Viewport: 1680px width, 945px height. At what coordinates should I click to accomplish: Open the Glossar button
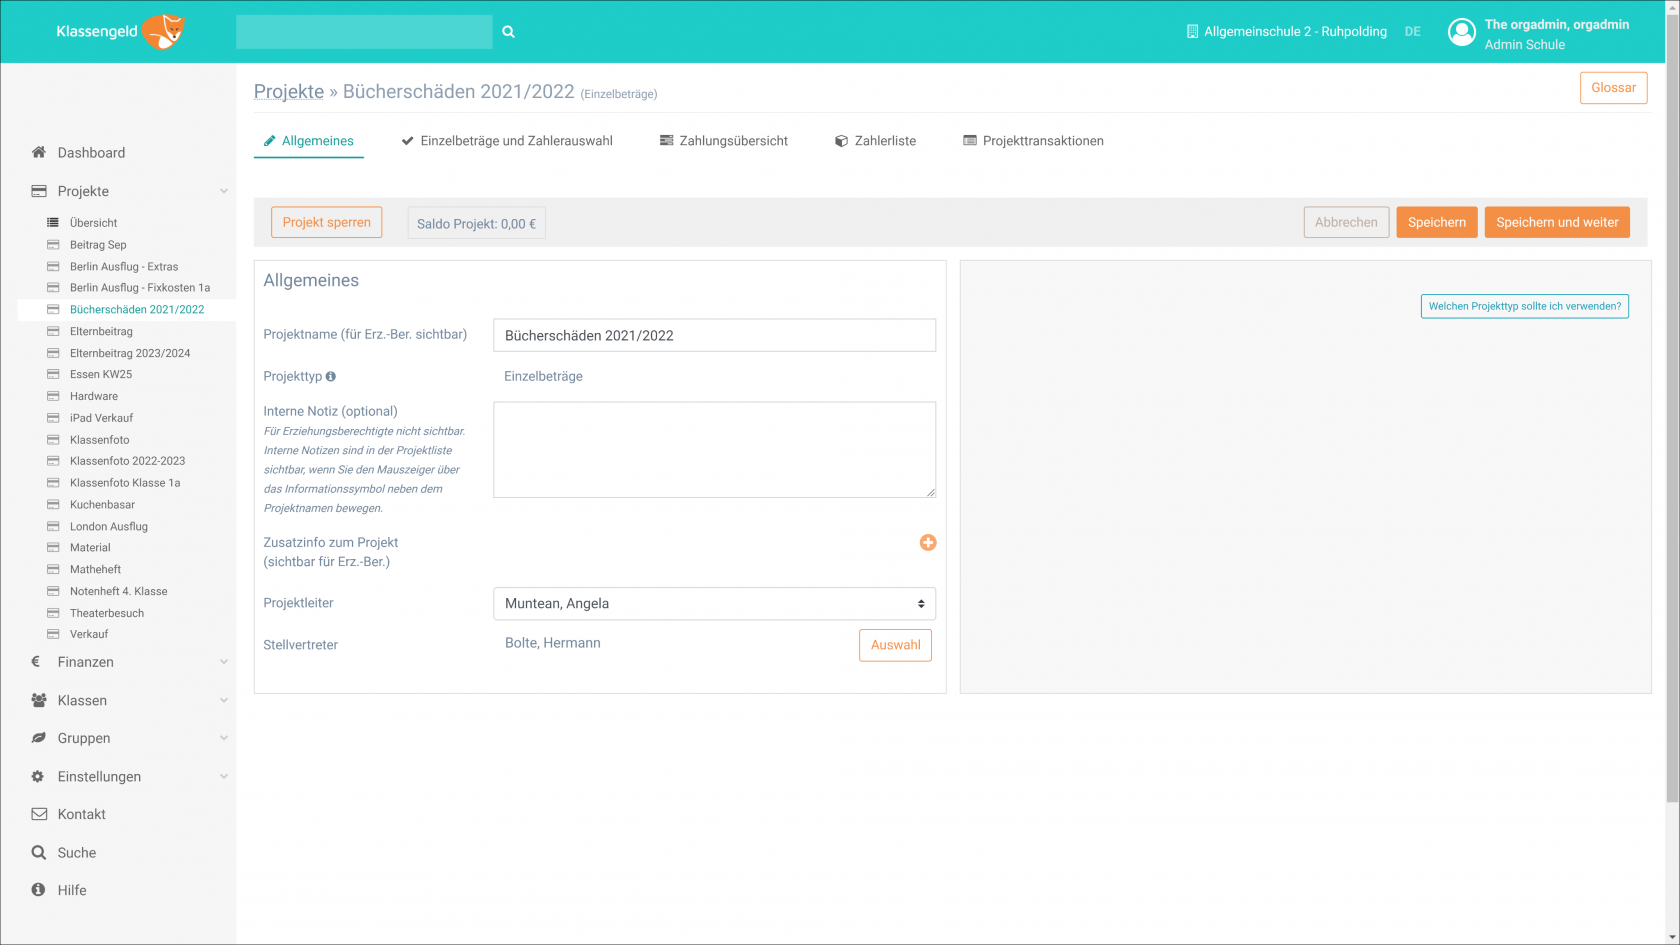1613,88
